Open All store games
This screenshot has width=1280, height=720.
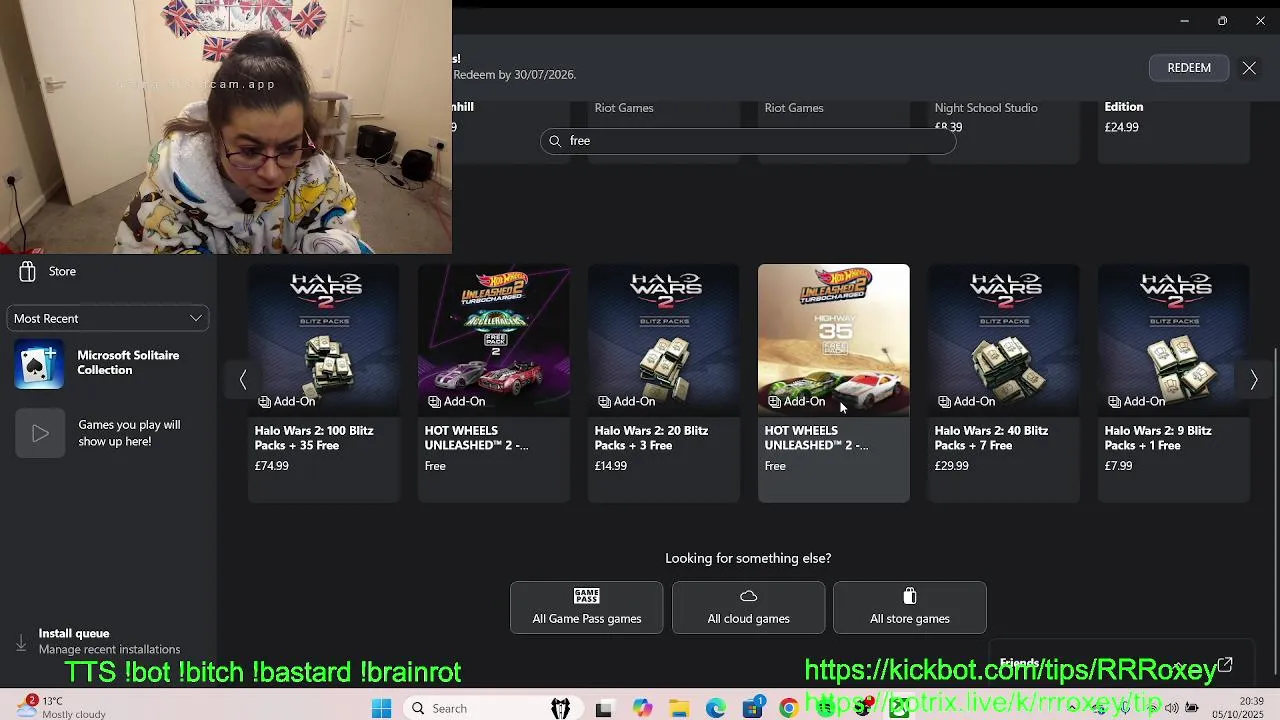[910, 607]
